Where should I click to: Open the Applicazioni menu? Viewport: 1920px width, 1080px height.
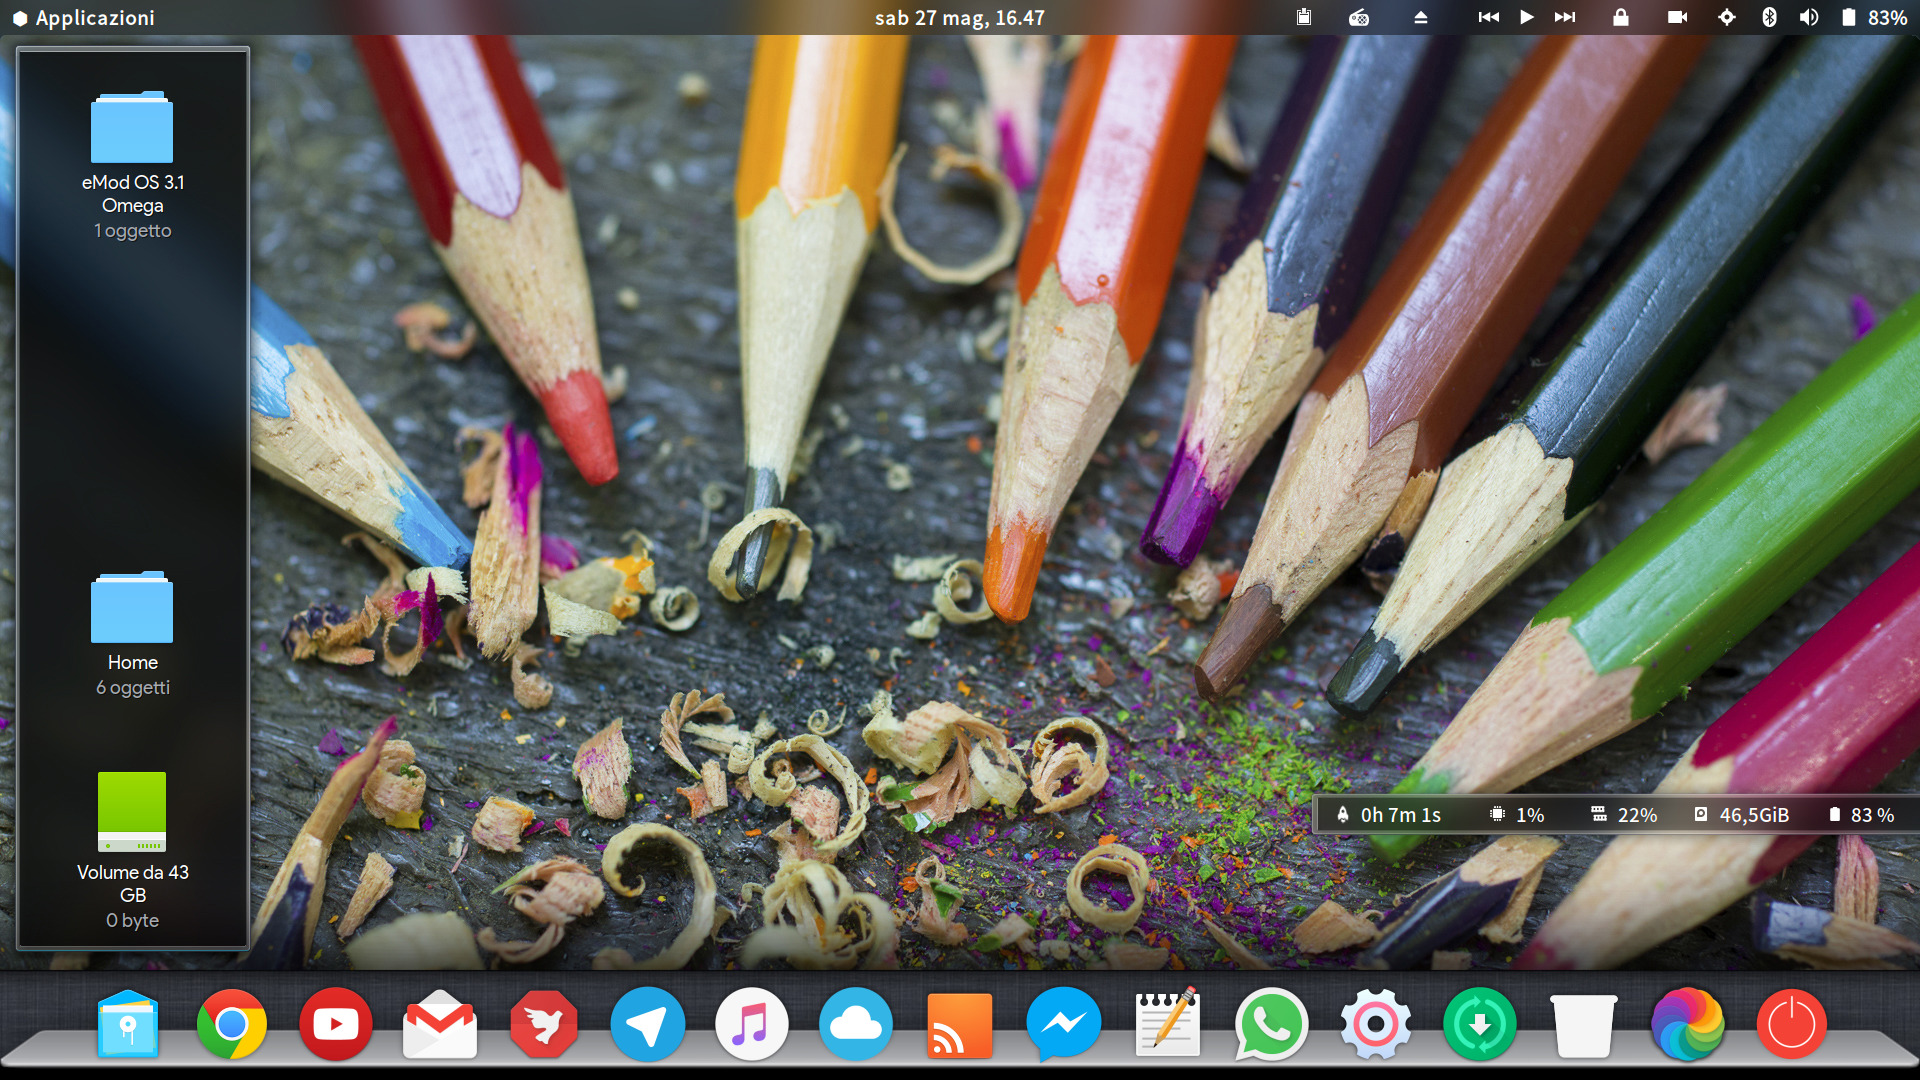(x=84, y=18)
